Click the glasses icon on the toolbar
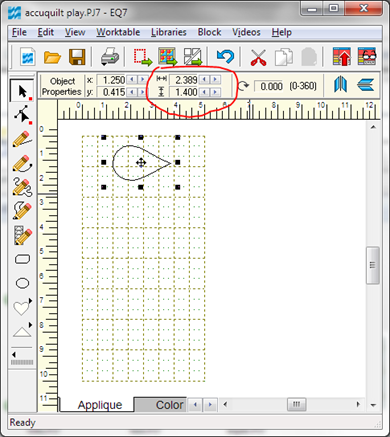The height and width of the screenshot is (437, 390). pos(367,57)
